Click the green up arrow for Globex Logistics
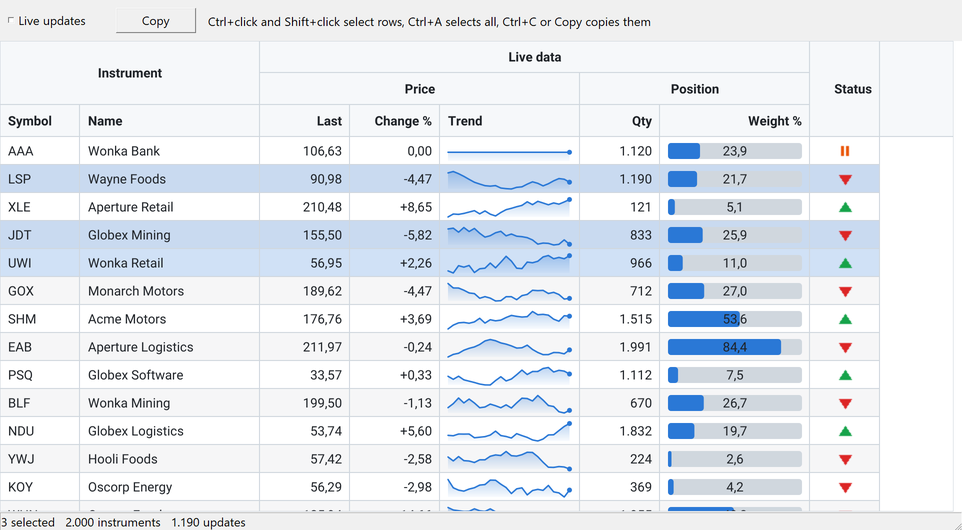This screenshot has width=962, height=530. (x=845, y=431)
